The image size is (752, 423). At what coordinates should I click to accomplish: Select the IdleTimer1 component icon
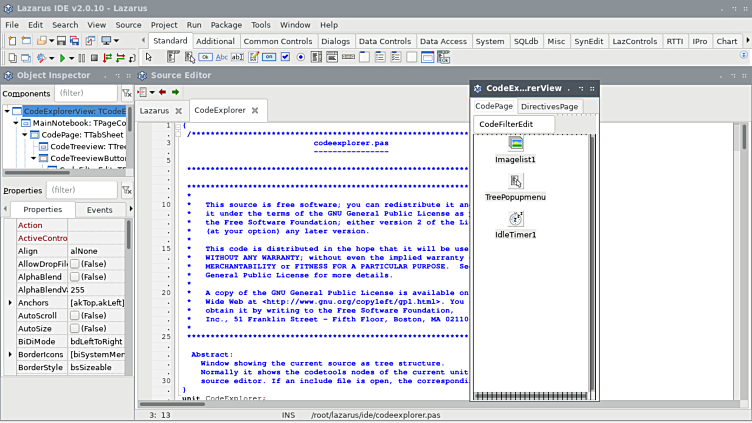516,219
